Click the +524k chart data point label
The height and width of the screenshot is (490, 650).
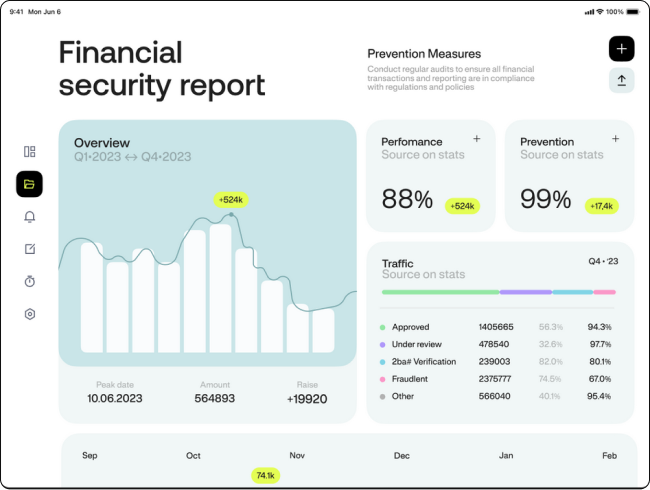point(230,199)
